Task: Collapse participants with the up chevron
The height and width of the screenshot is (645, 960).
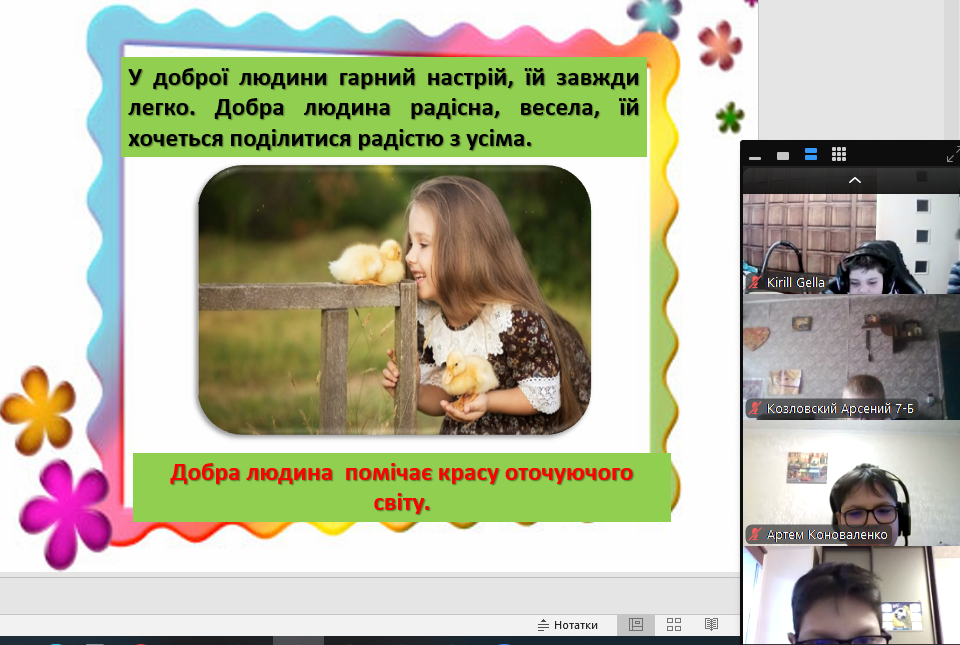Action: tap(855, 180)
